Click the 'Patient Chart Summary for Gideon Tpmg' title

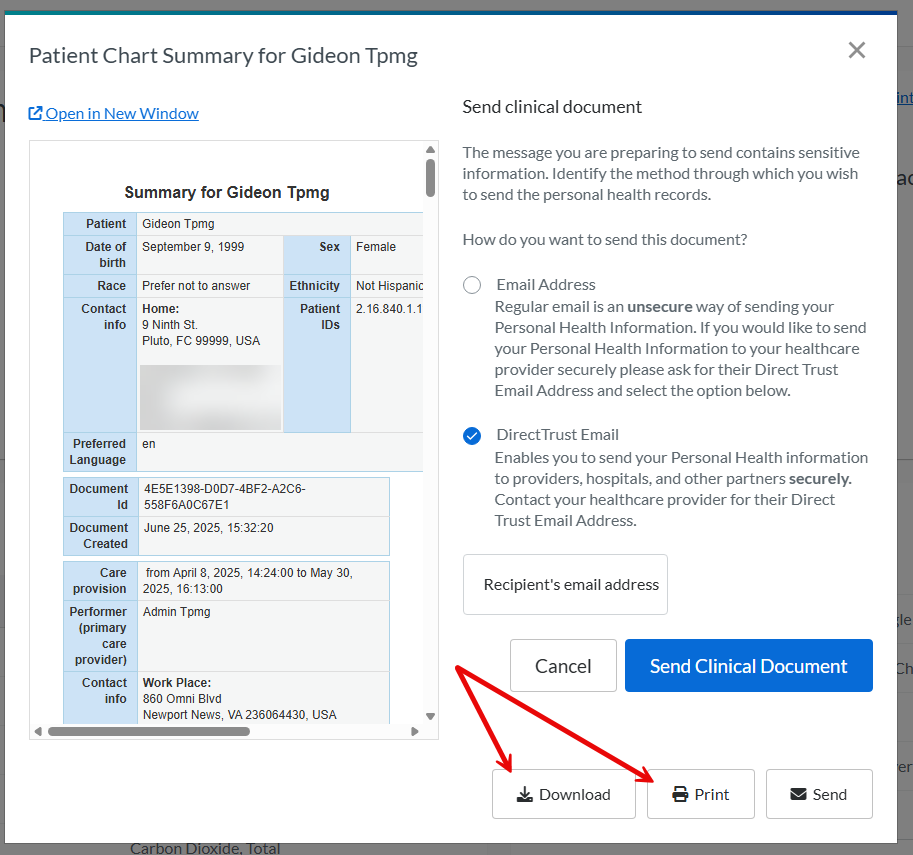point(223,56)
